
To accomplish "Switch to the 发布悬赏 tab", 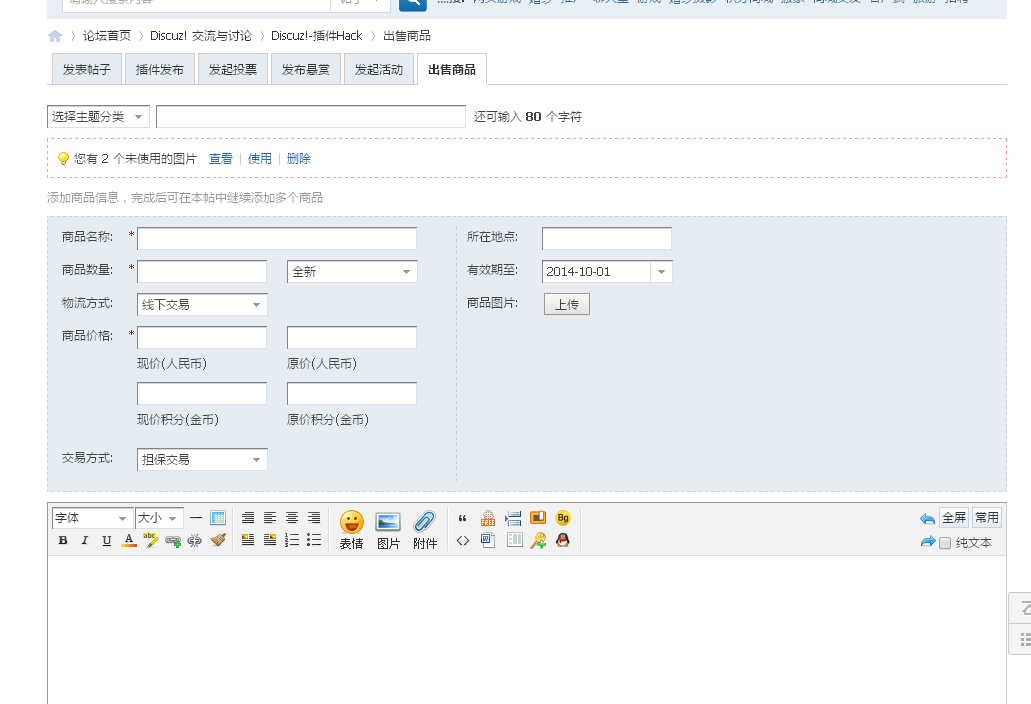I will point(306,70).
